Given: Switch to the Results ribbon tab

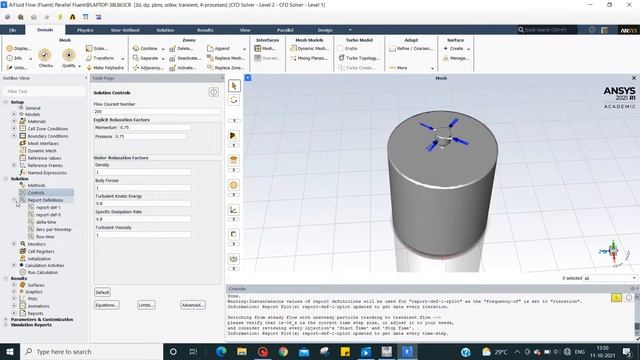Looking at the screenshot, I should [x=205, y=30].
